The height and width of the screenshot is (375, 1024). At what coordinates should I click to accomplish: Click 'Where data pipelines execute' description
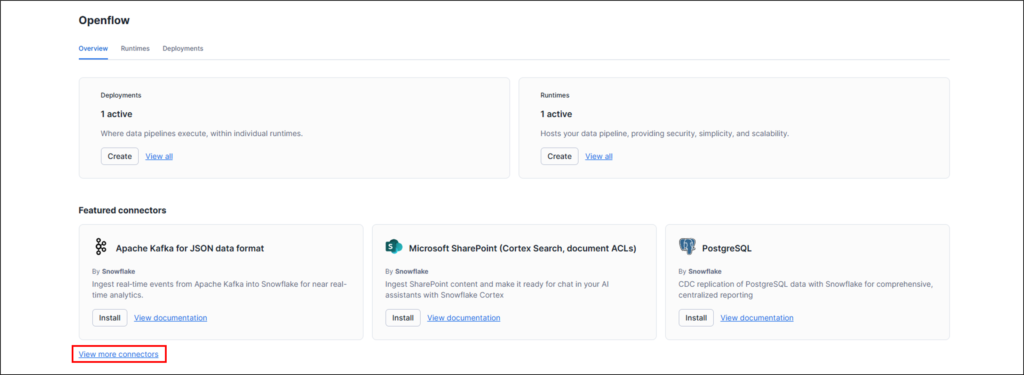pos(202,134)
